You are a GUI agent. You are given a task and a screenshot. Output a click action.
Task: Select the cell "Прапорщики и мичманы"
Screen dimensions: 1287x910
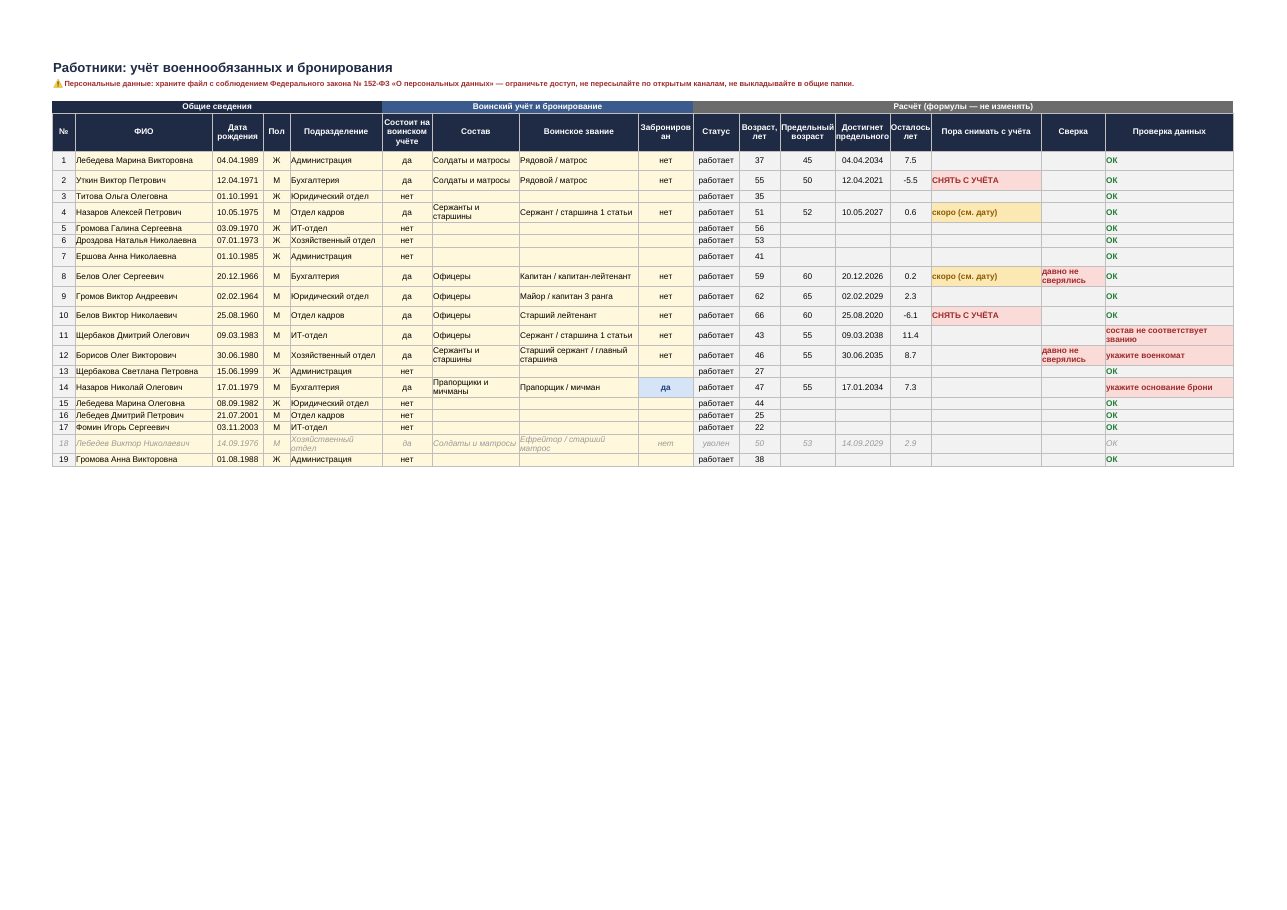476,388
